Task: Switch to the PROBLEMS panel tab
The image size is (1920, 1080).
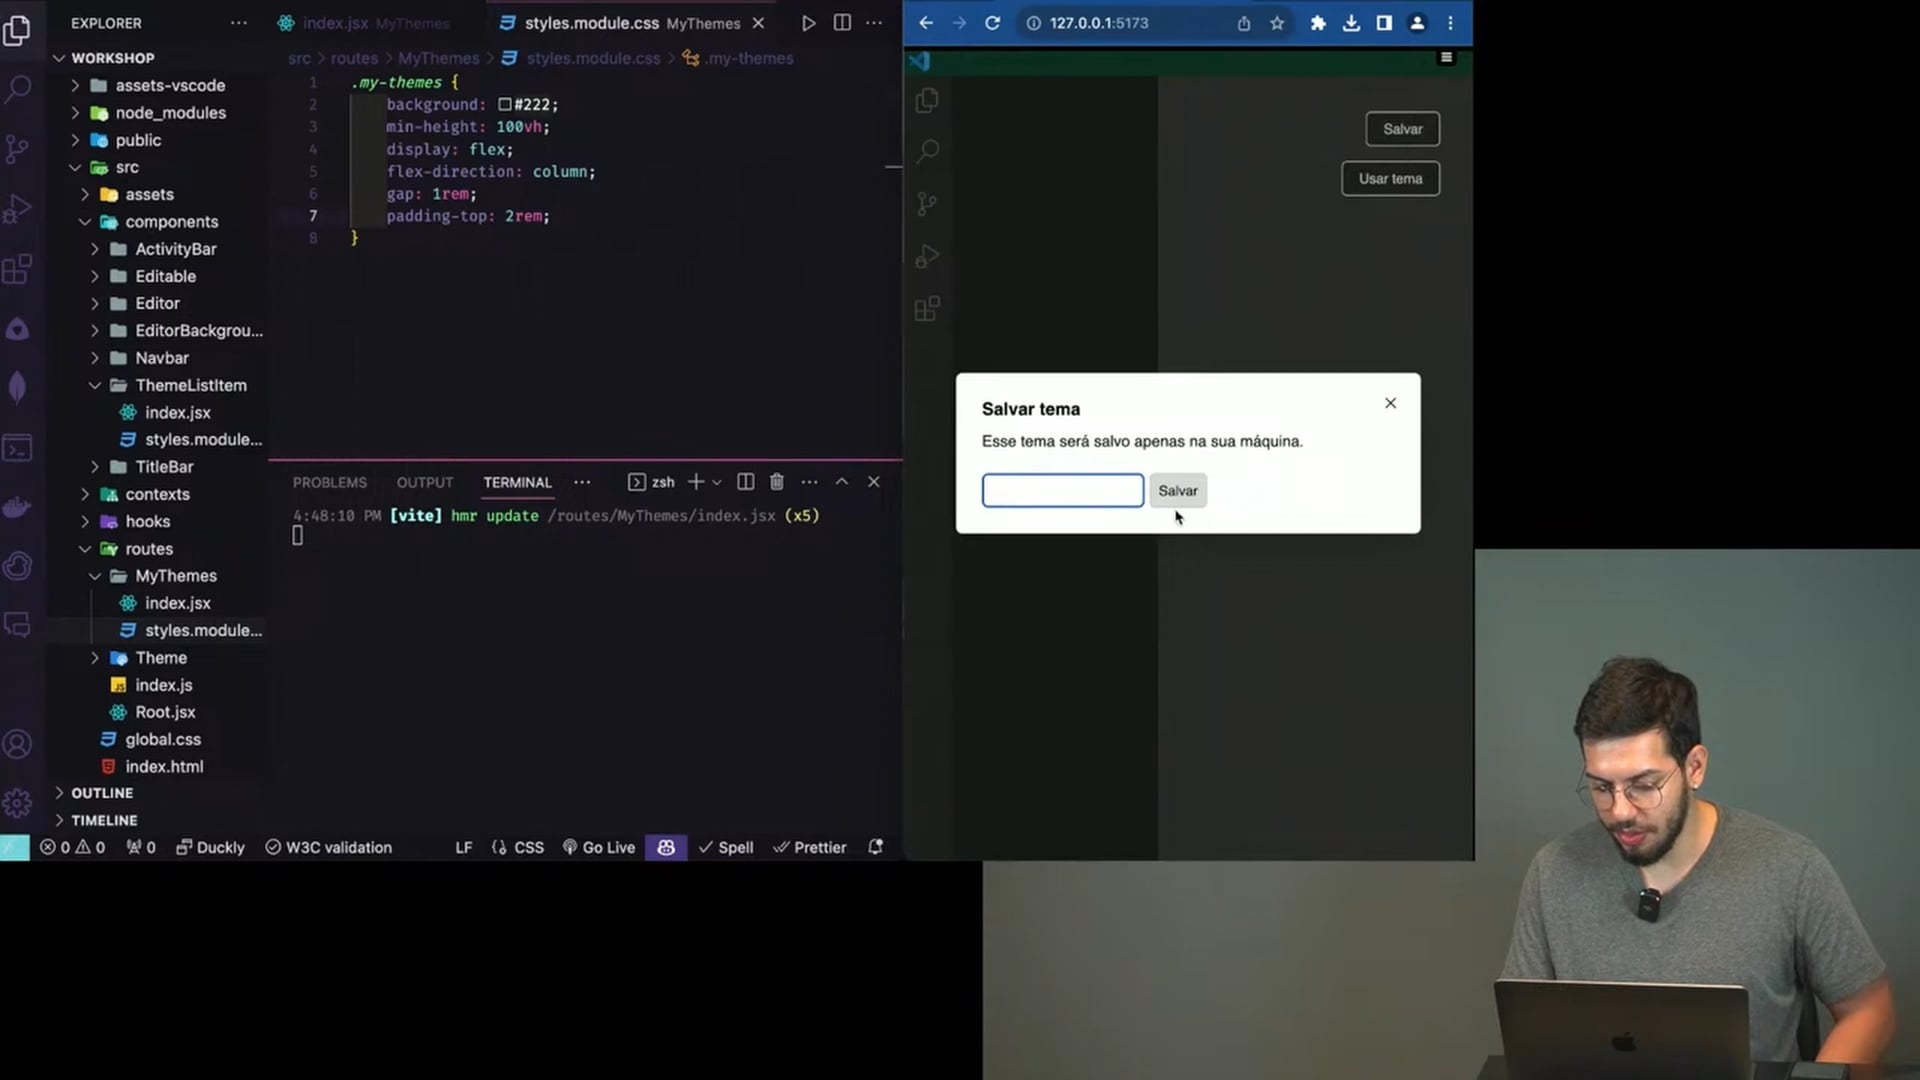Action: point(330,482)
